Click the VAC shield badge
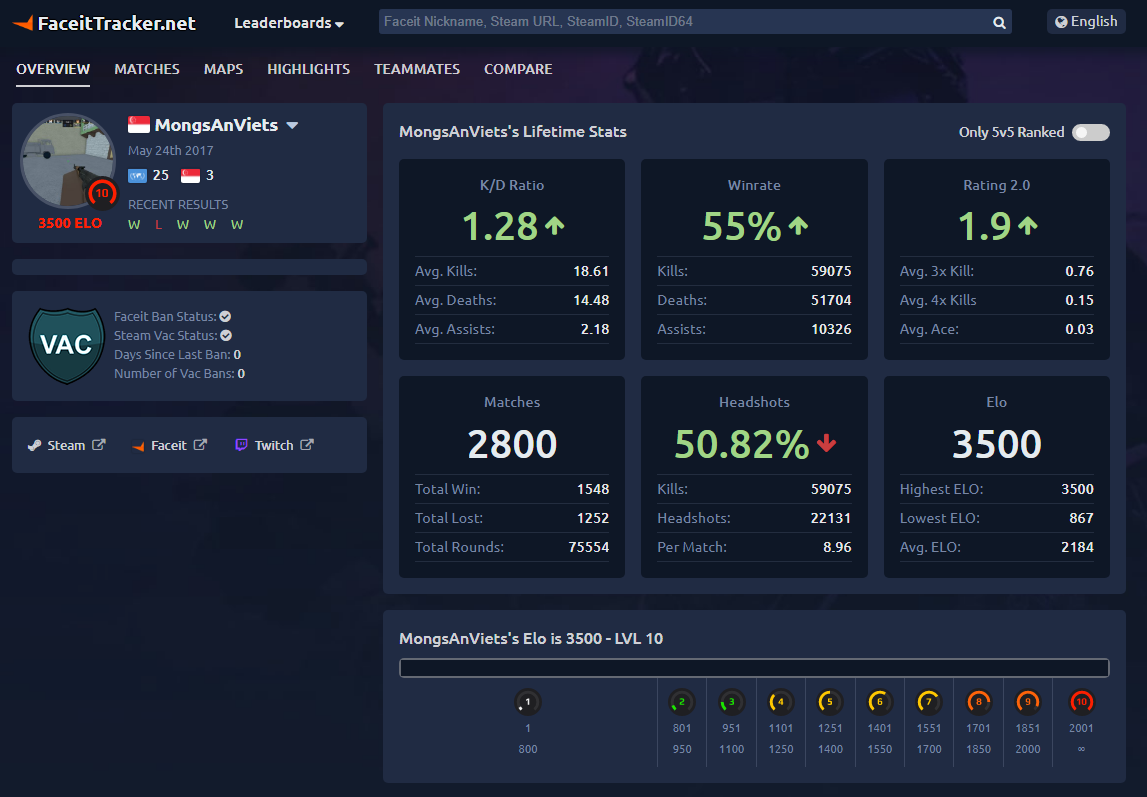This screenshot has width=1147, height=797. [x=67, y=345]
